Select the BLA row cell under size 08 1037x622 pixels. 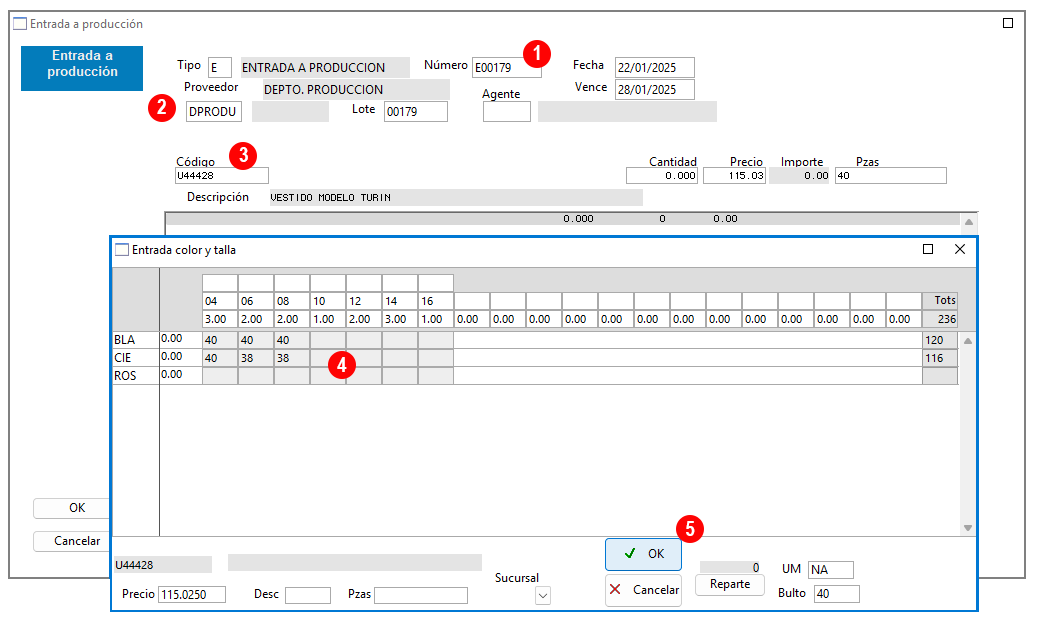pyautogui.click(x=292, y=340)
